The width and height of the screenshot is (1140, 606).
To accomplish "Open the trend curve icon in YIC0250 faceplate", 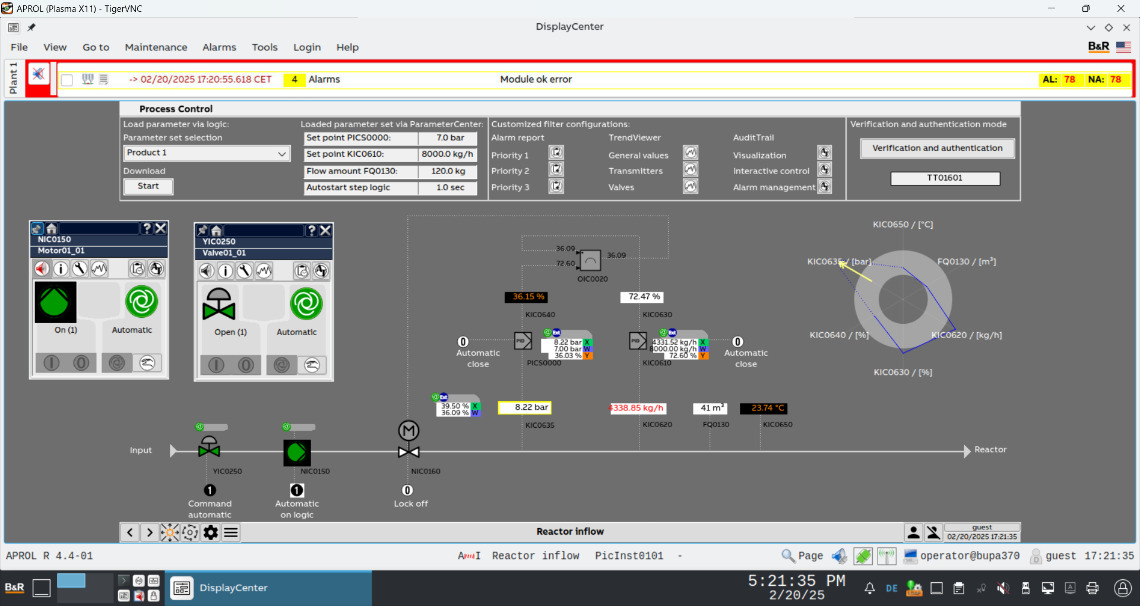I will 264,270.
